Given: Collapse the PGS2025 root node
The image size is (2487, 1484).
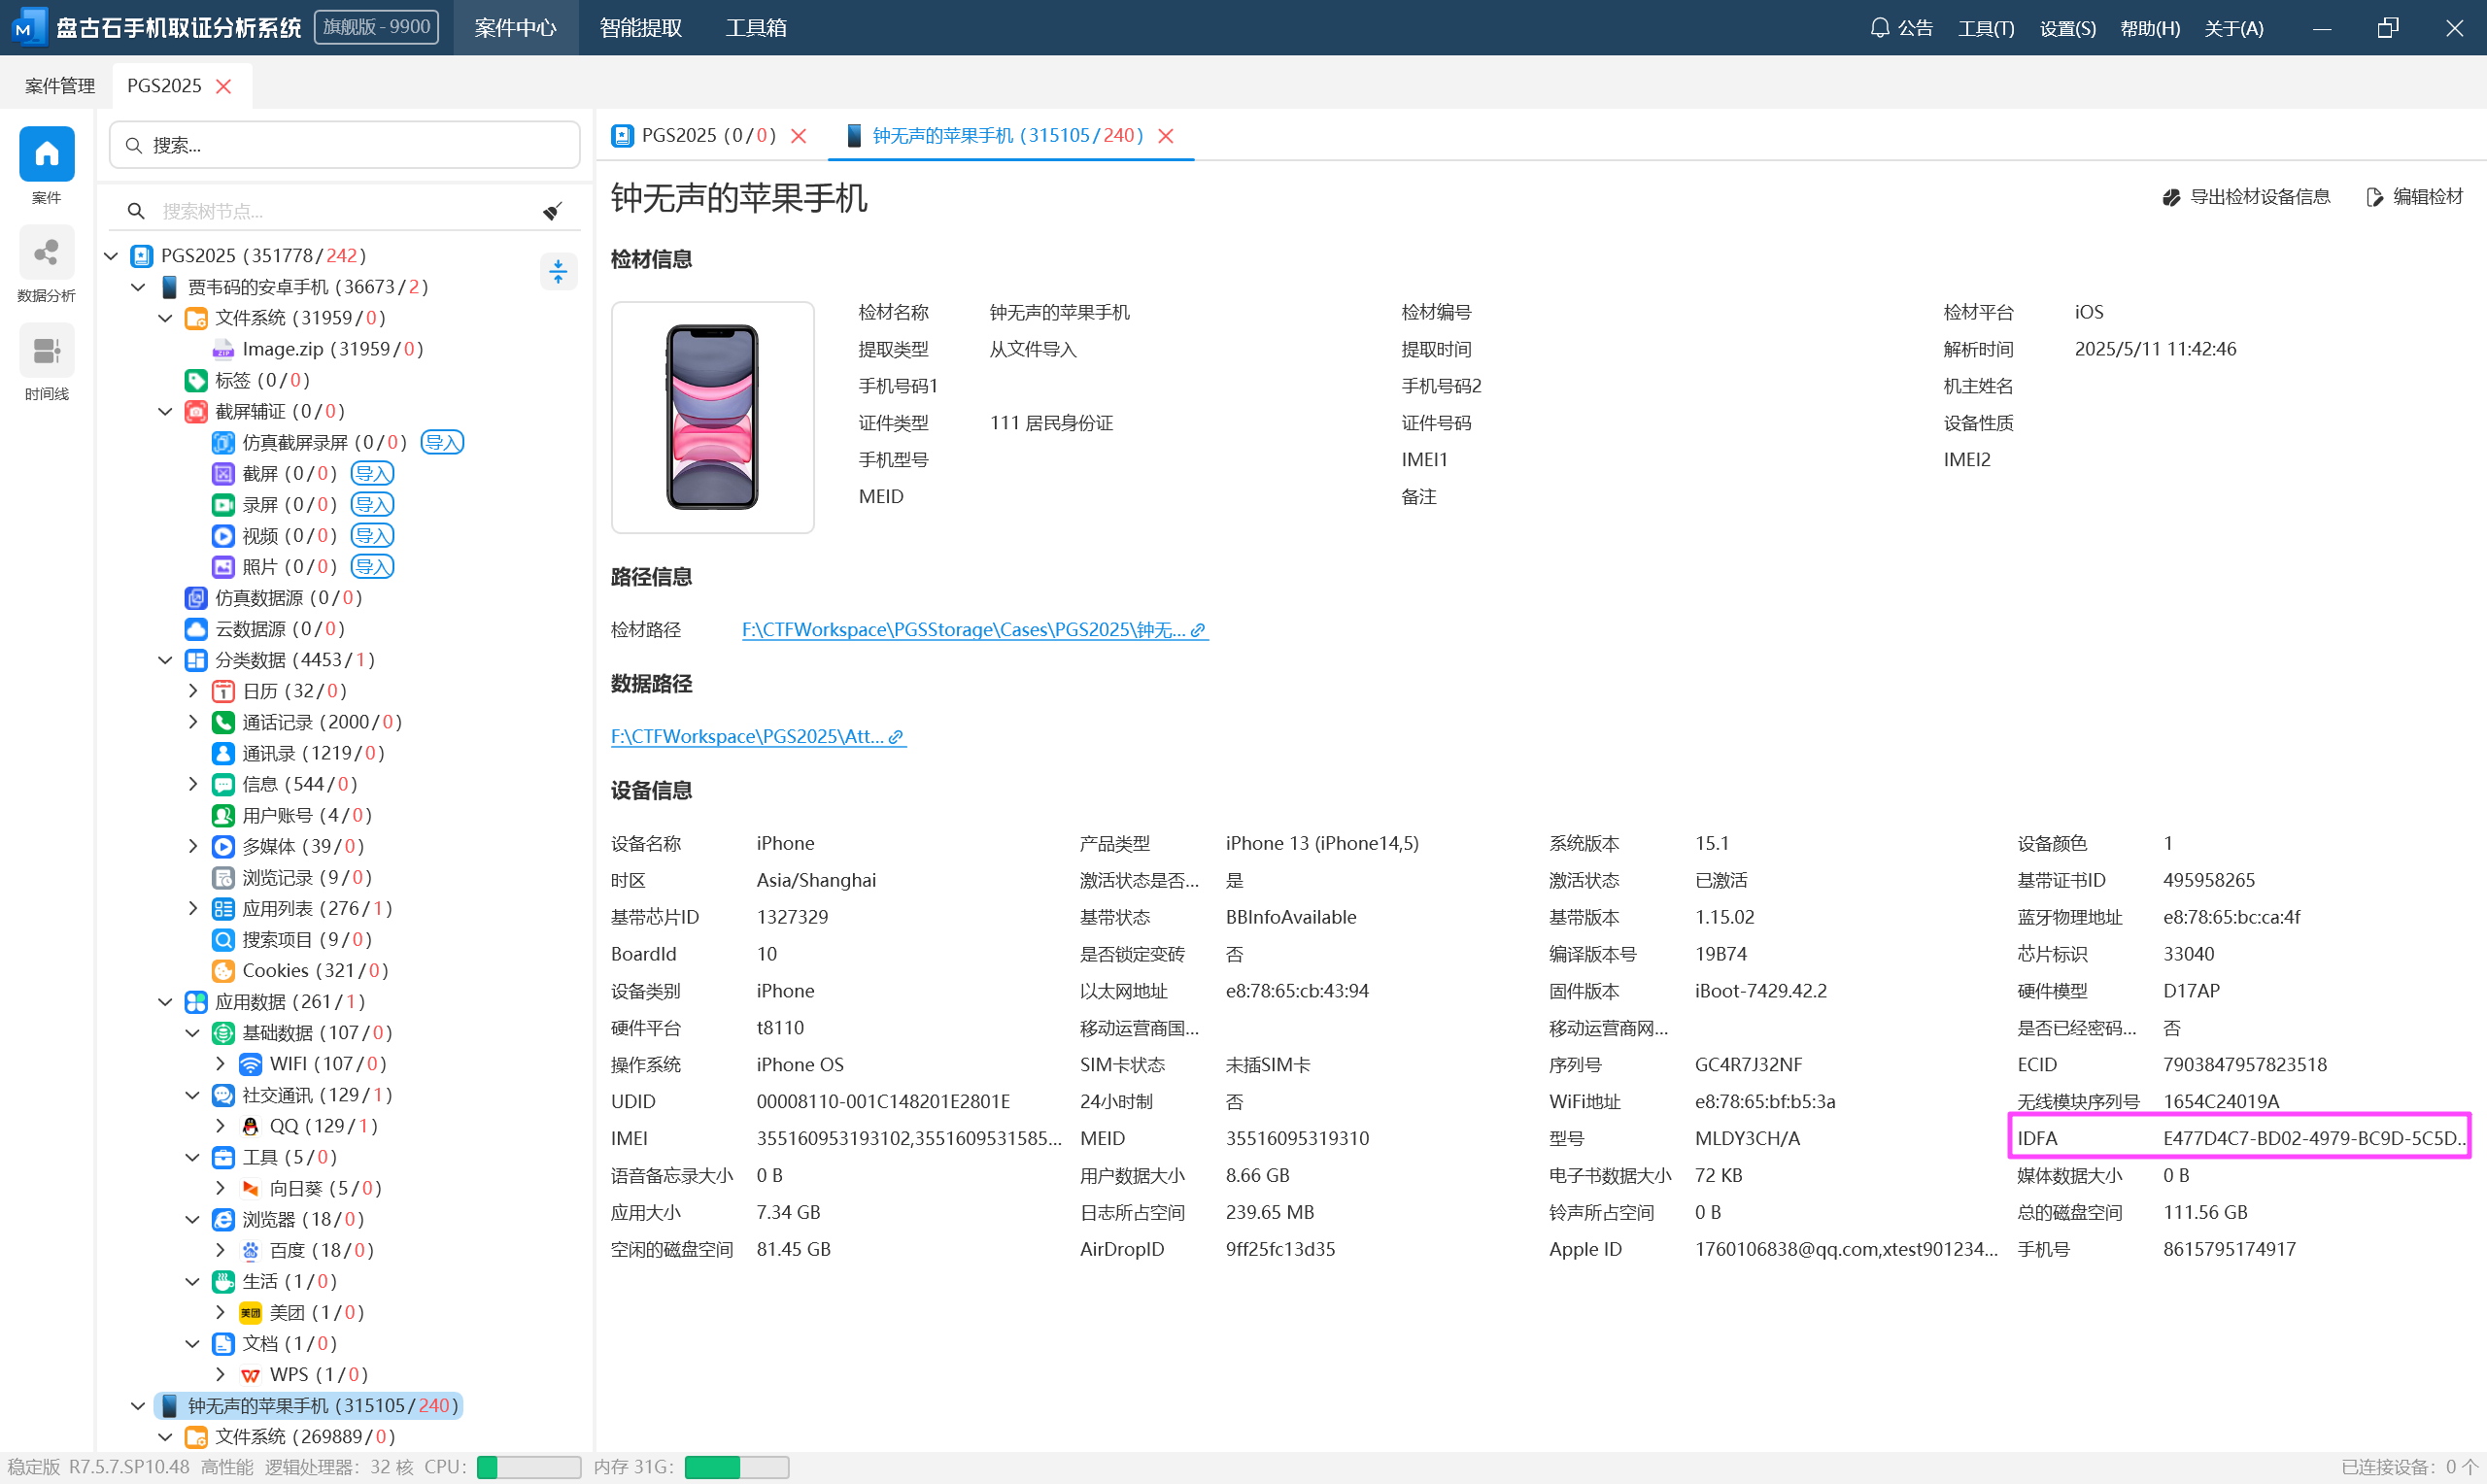Looking at the screenshot, I should click(x=111, y=256).
